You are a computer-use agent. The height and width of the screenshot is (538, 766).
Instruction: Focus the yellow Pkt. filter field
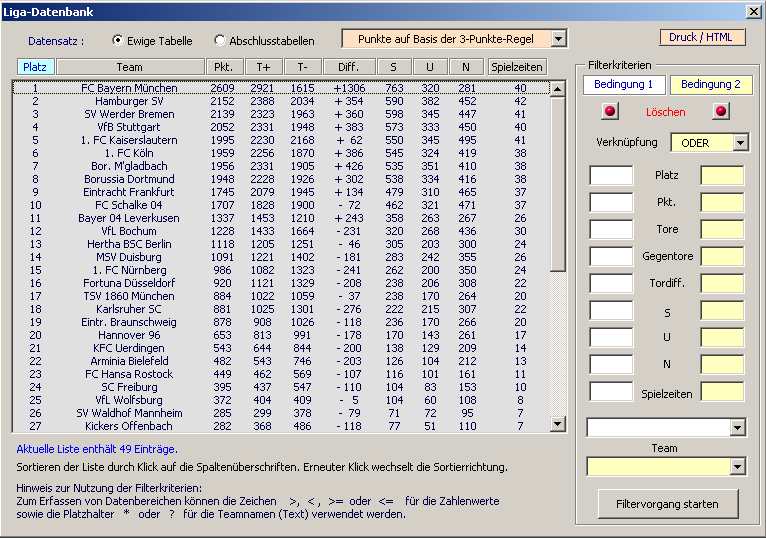tap(722, 202)
